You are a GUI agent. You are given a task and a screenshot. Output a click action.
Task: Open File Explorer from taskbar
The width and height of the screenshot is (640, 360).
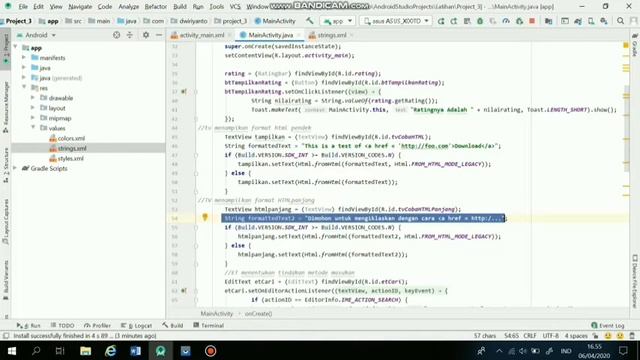[x=85, y=351]
